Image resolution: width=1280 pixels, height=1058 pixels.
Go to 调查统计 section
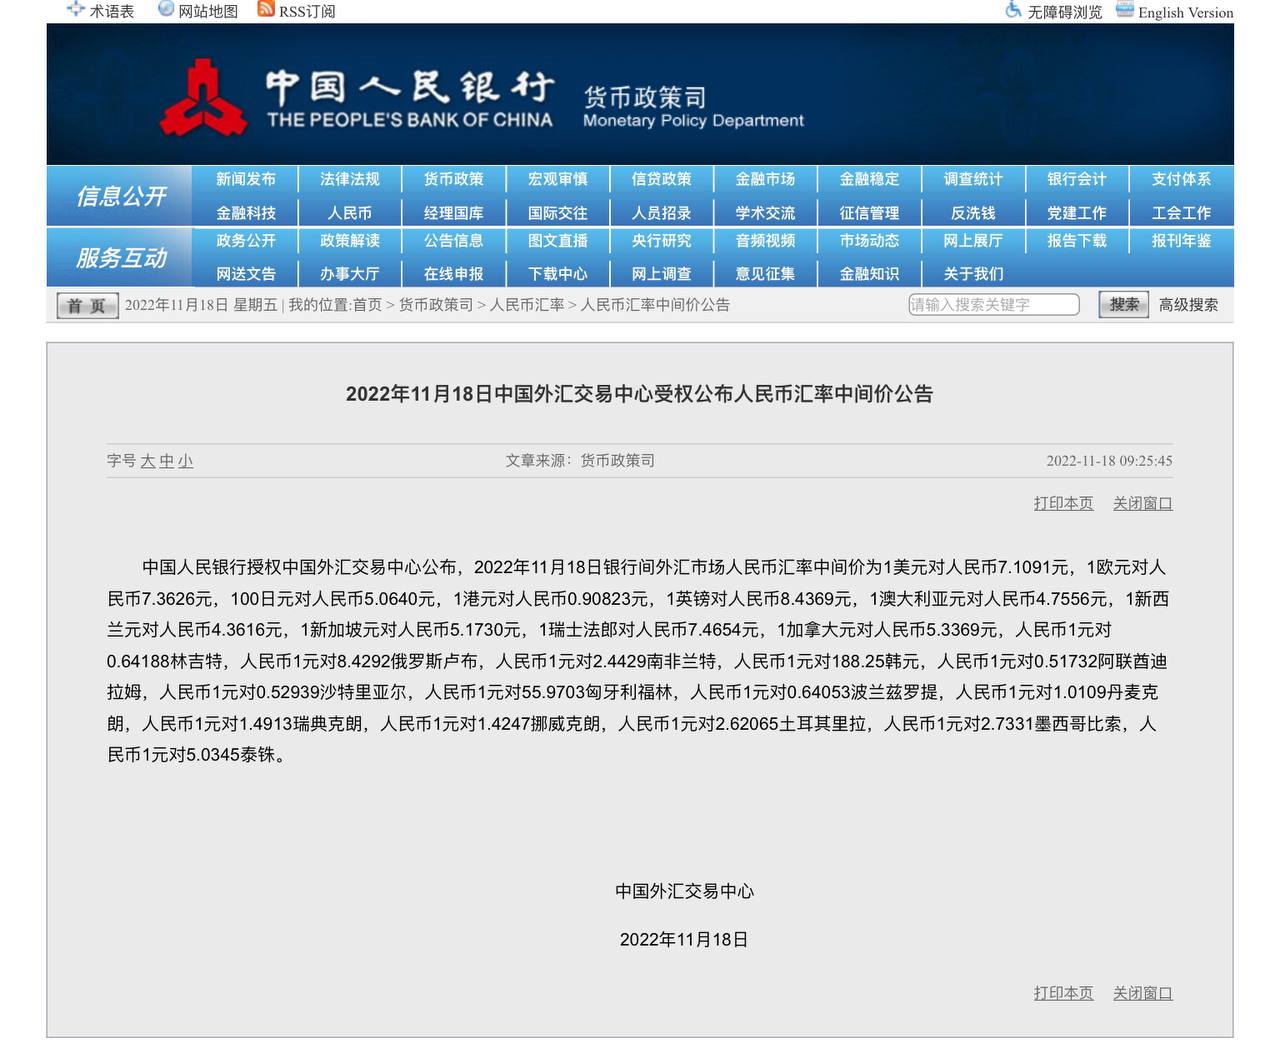tap(972, 179)
